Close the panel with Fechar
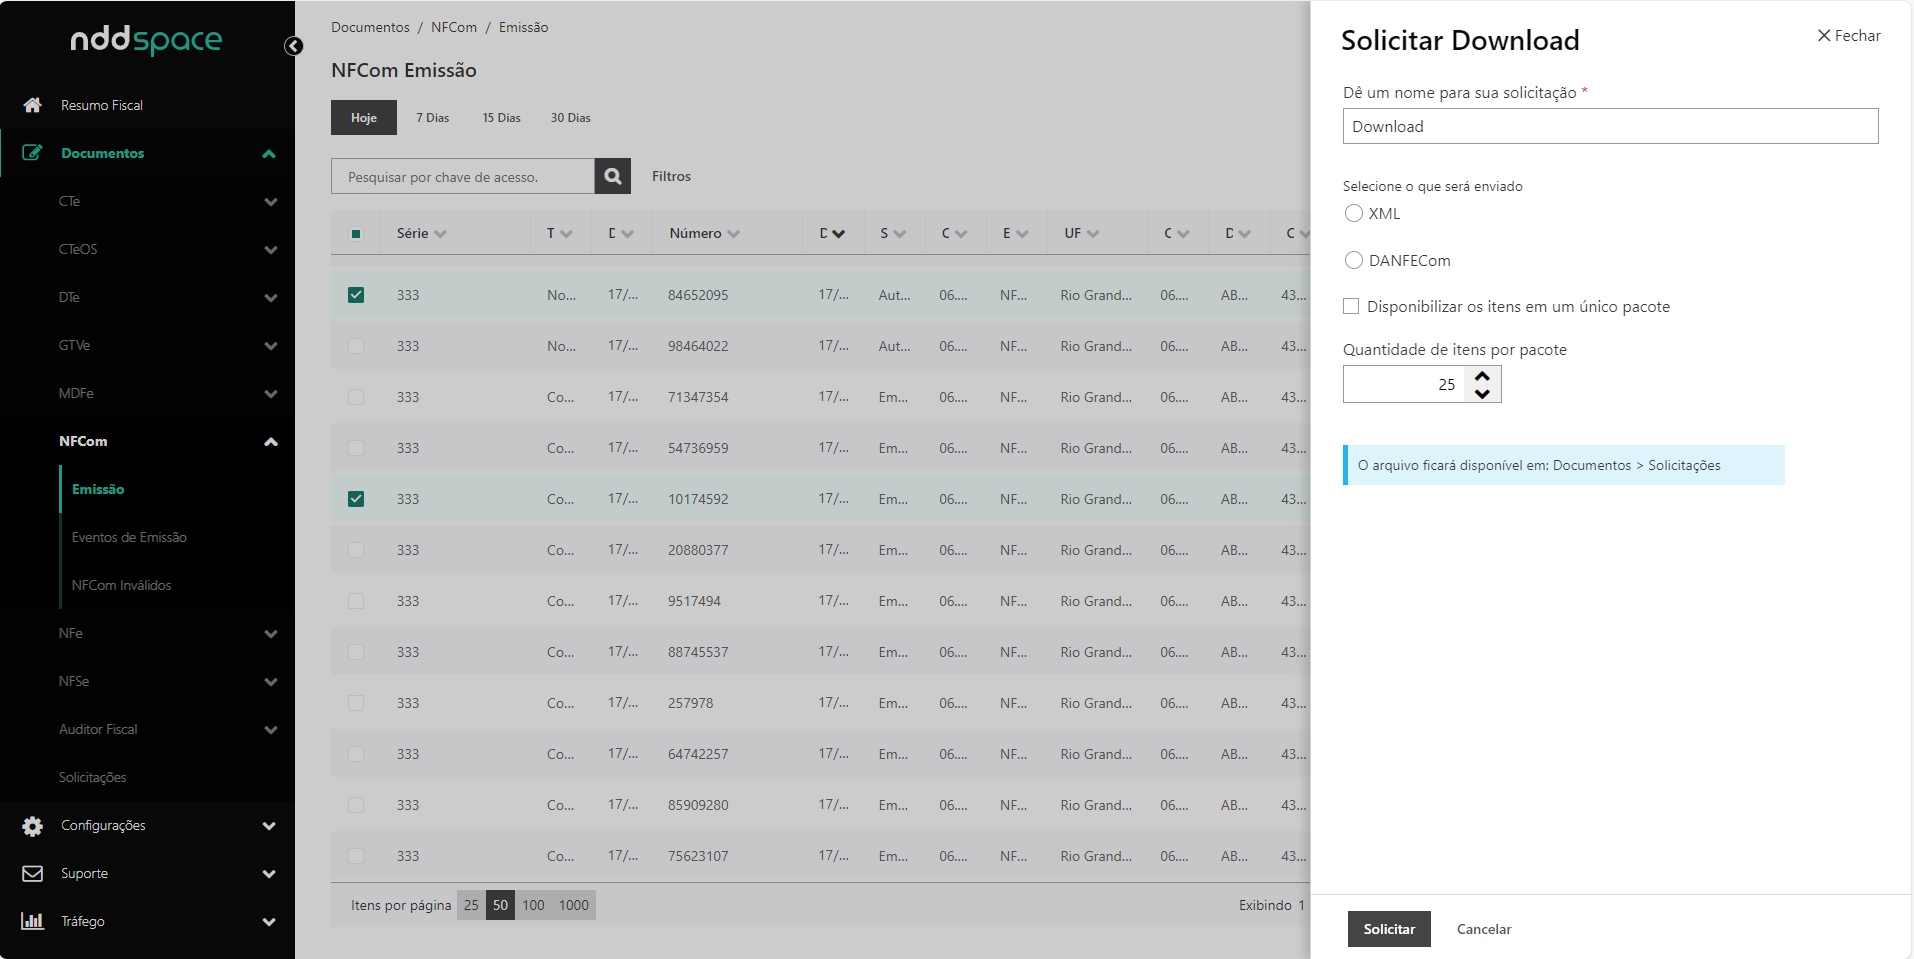The image size is (1914, 959). pyautogui.click(x=1848, y=36)
